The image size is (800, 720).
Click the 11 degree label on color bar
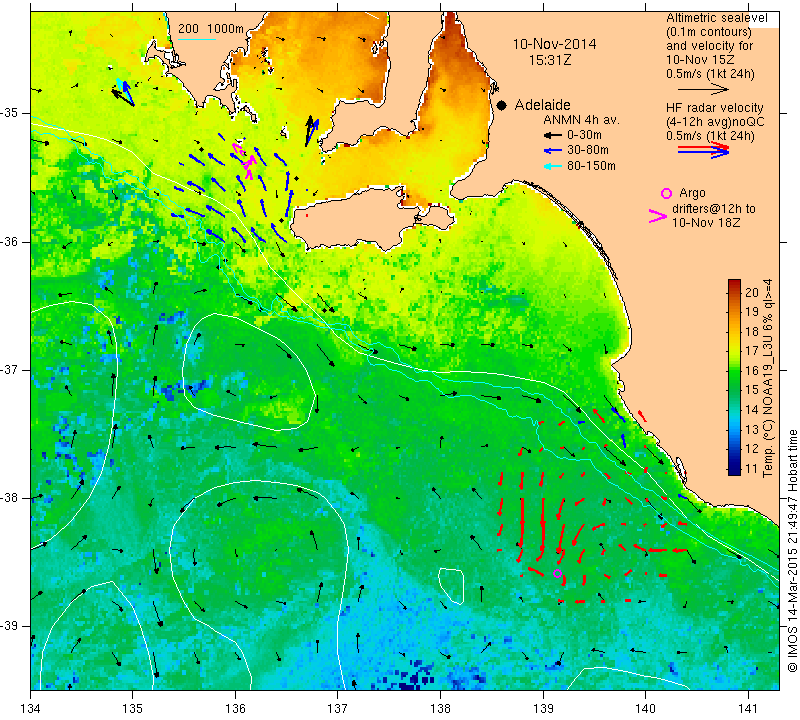(x=752, y=468)
